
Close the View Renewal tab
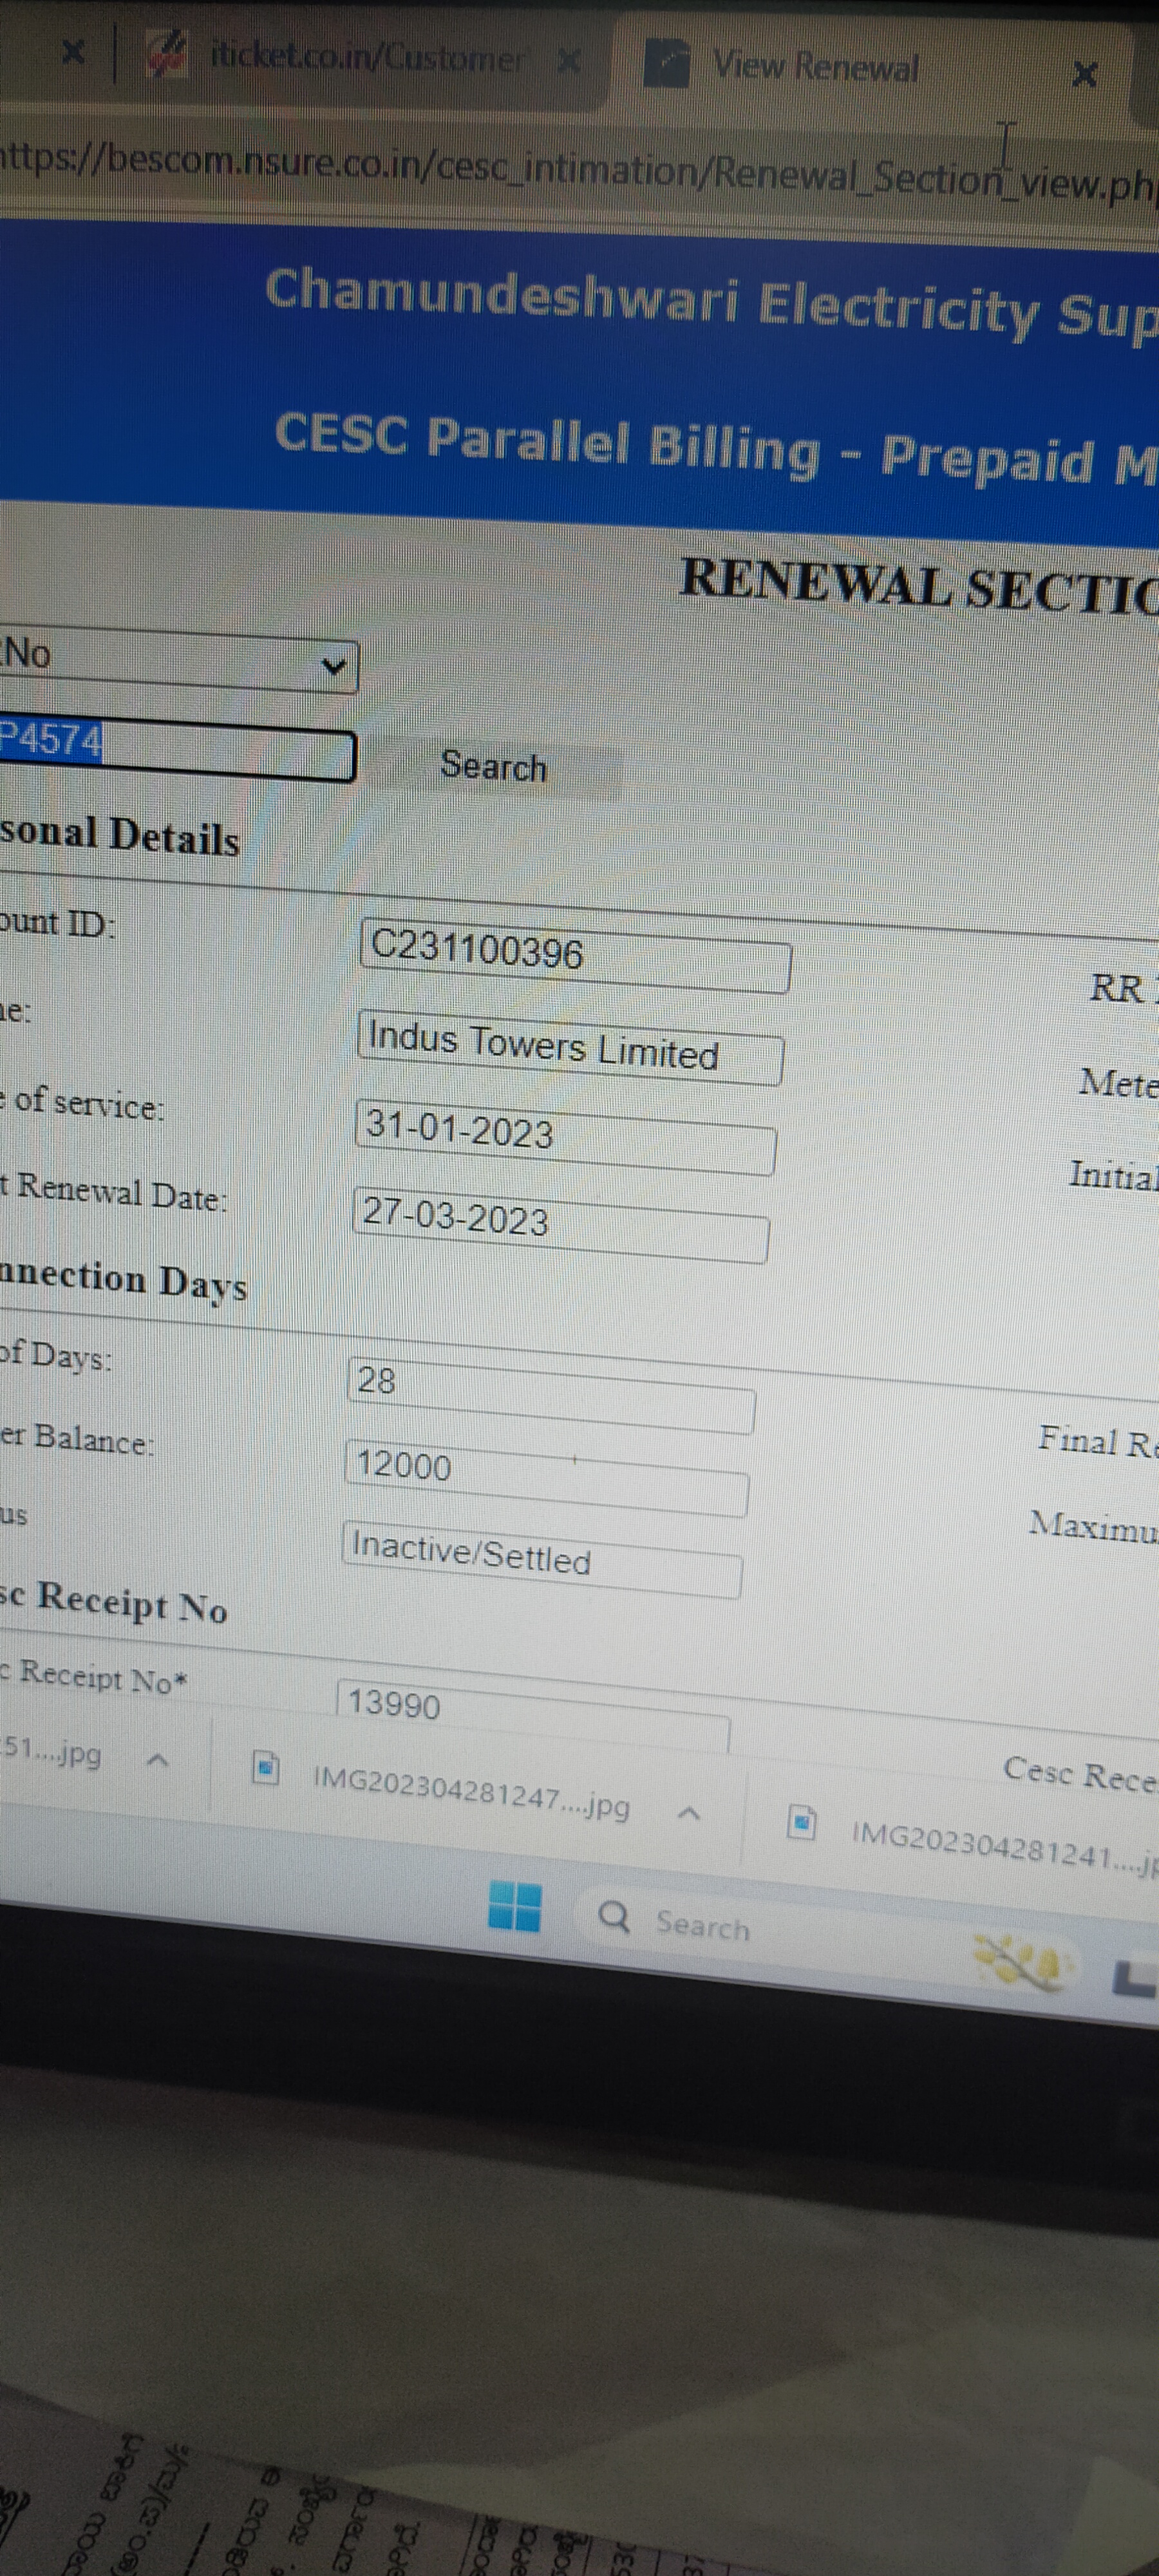[1084, 74]
